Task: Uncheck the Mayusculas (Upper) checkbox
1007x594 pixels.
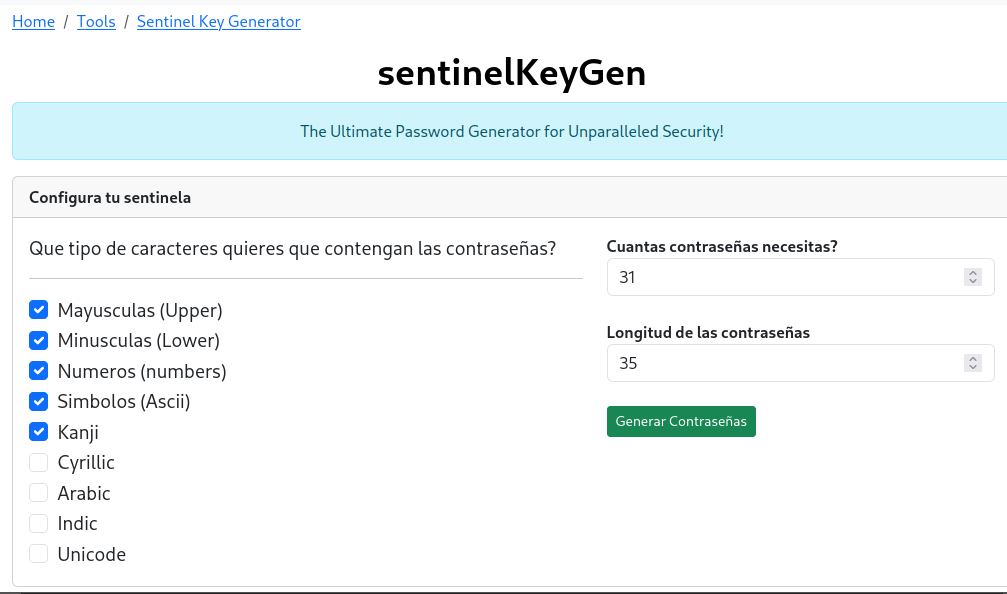Action: pyautogui.click(x=39, y=310)
